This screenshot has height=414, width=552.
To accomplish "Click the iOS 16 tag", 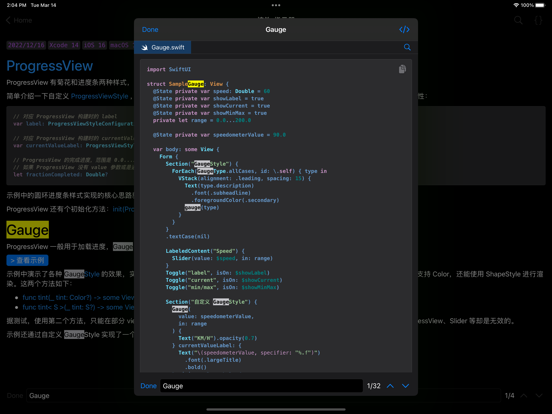I will pos(94,45).
